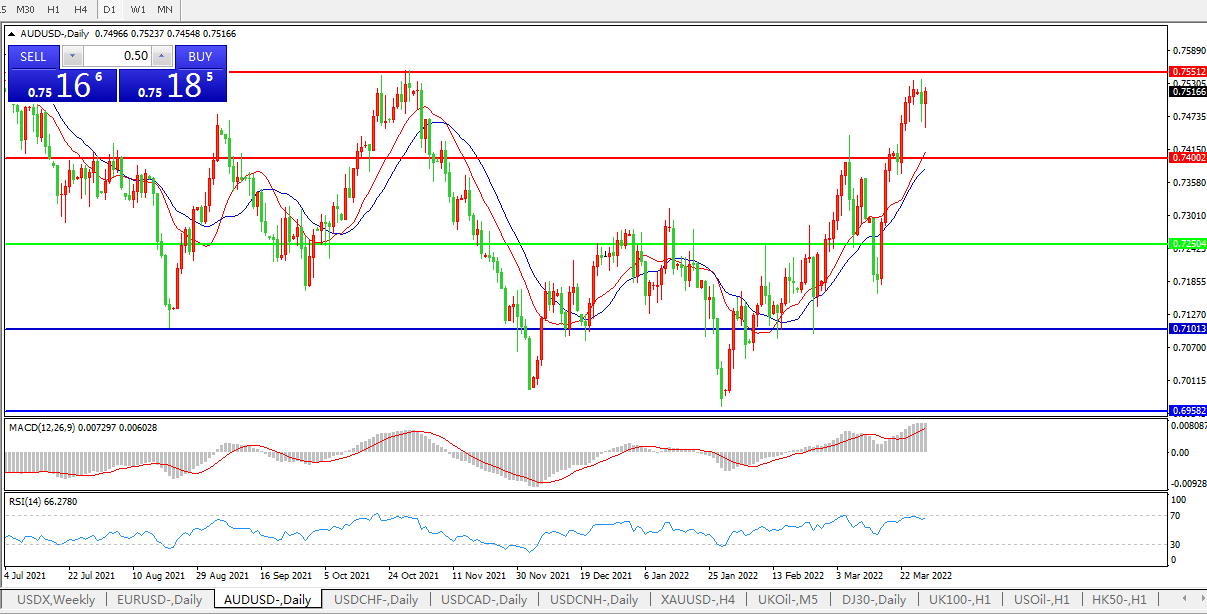Switch to the EURUSD-,Daily tab
Image resolution: width=1207 pixels, height=614 pixels.
(159, 600)
